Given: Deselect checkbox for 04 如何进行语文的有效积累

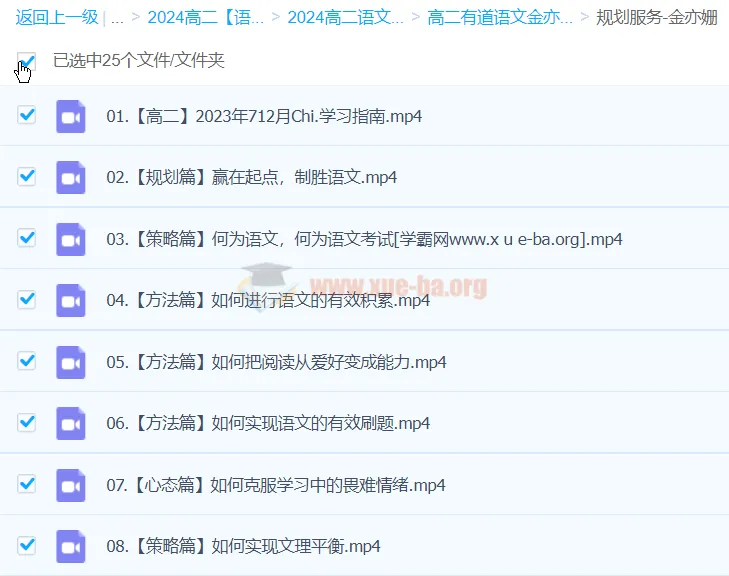Looking at the screenshot, I should coord(27,299).
